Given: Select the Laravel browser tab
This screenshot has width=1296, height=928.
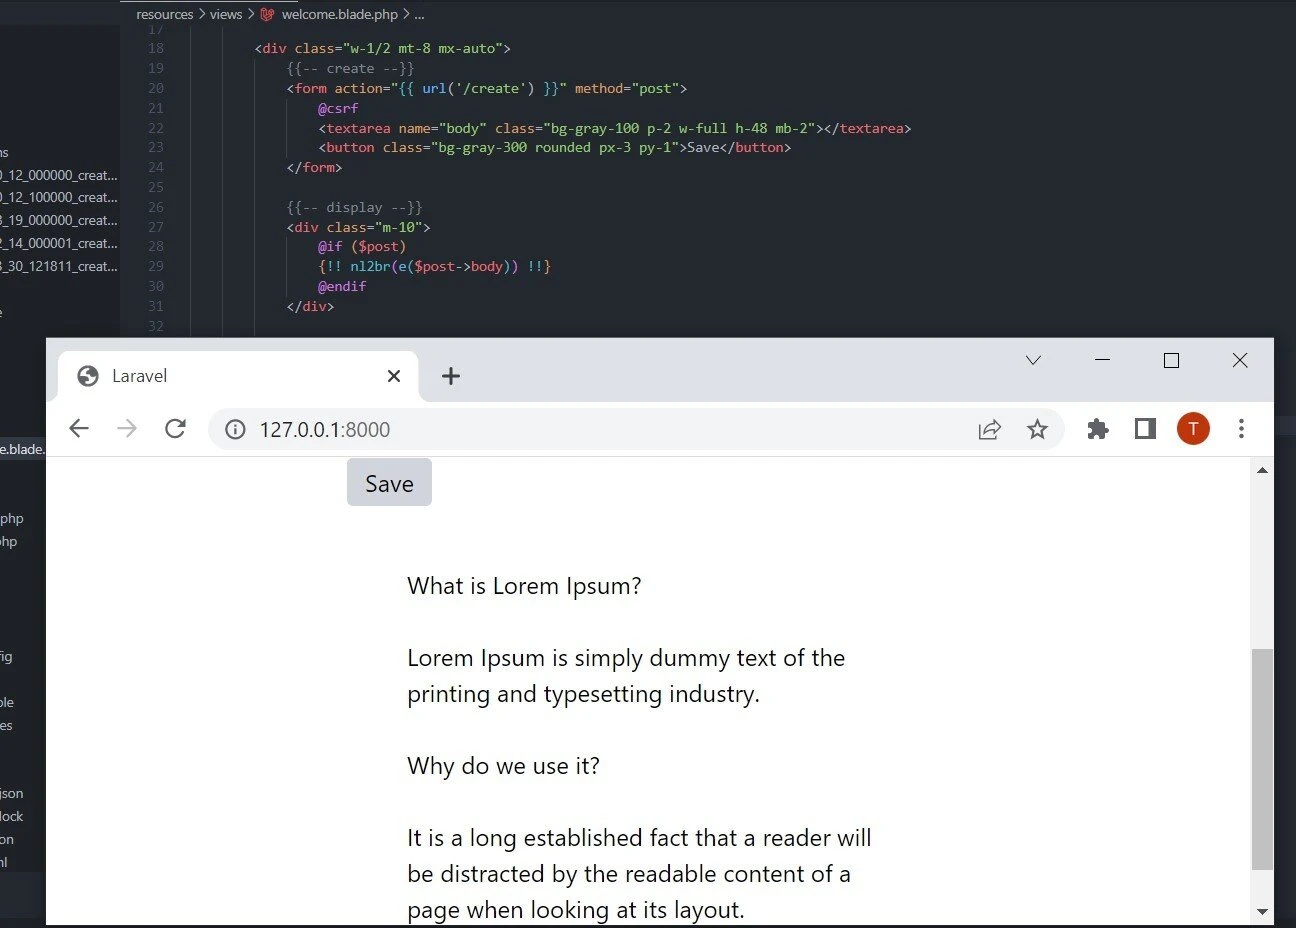Looking at the screenshot, I should coord(200,376).
